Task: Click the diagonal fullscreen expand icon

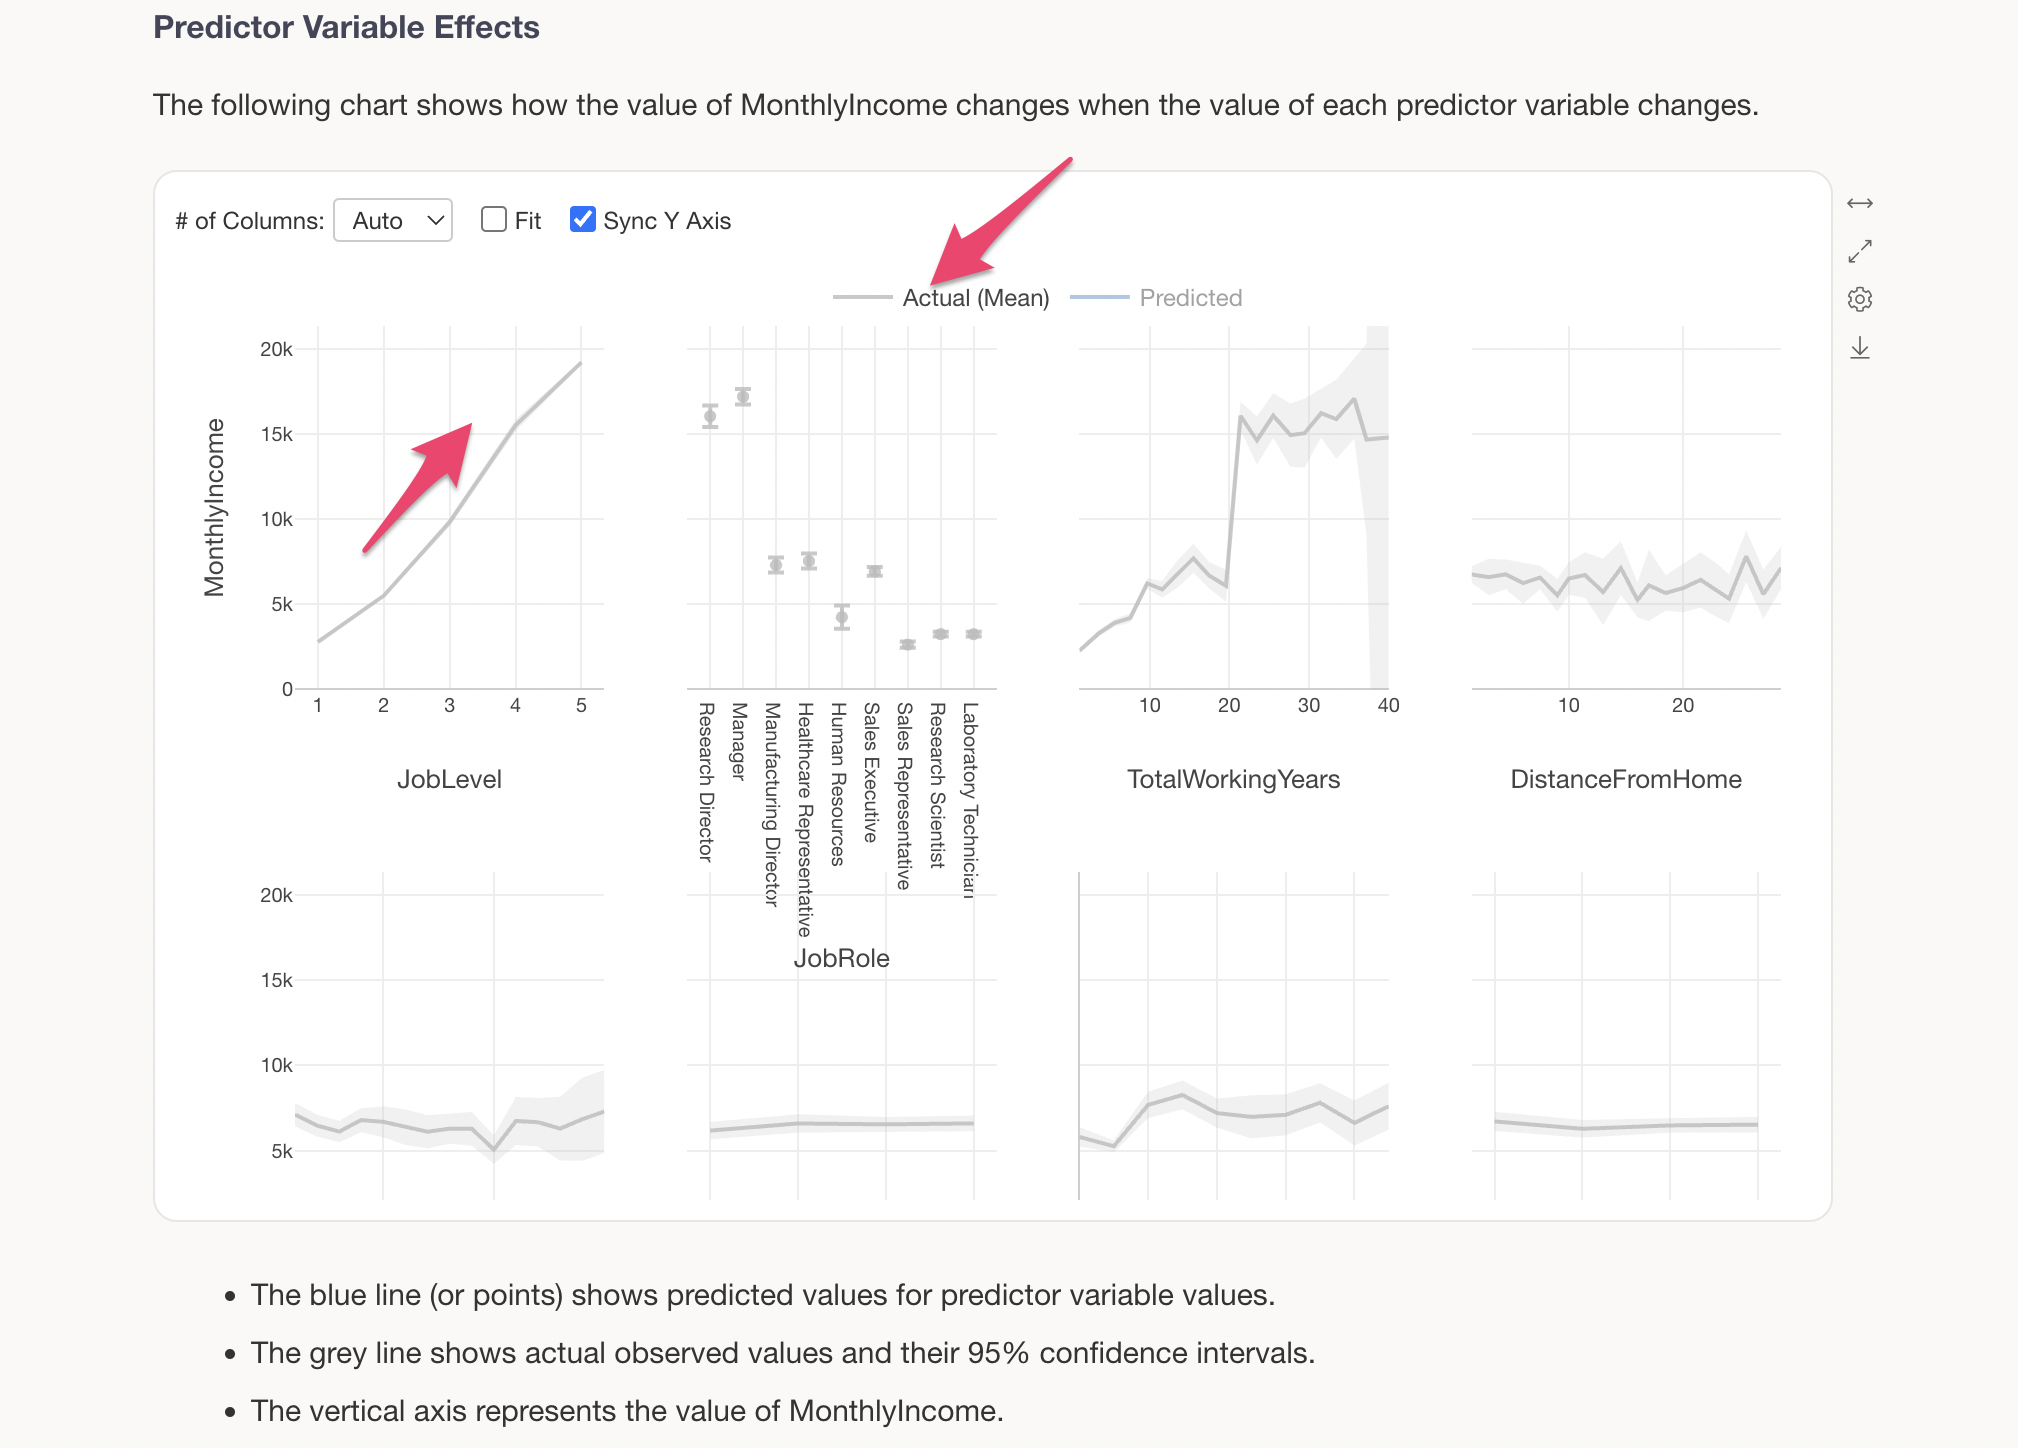Action: pyautogui.click(x=1859, y=252)
